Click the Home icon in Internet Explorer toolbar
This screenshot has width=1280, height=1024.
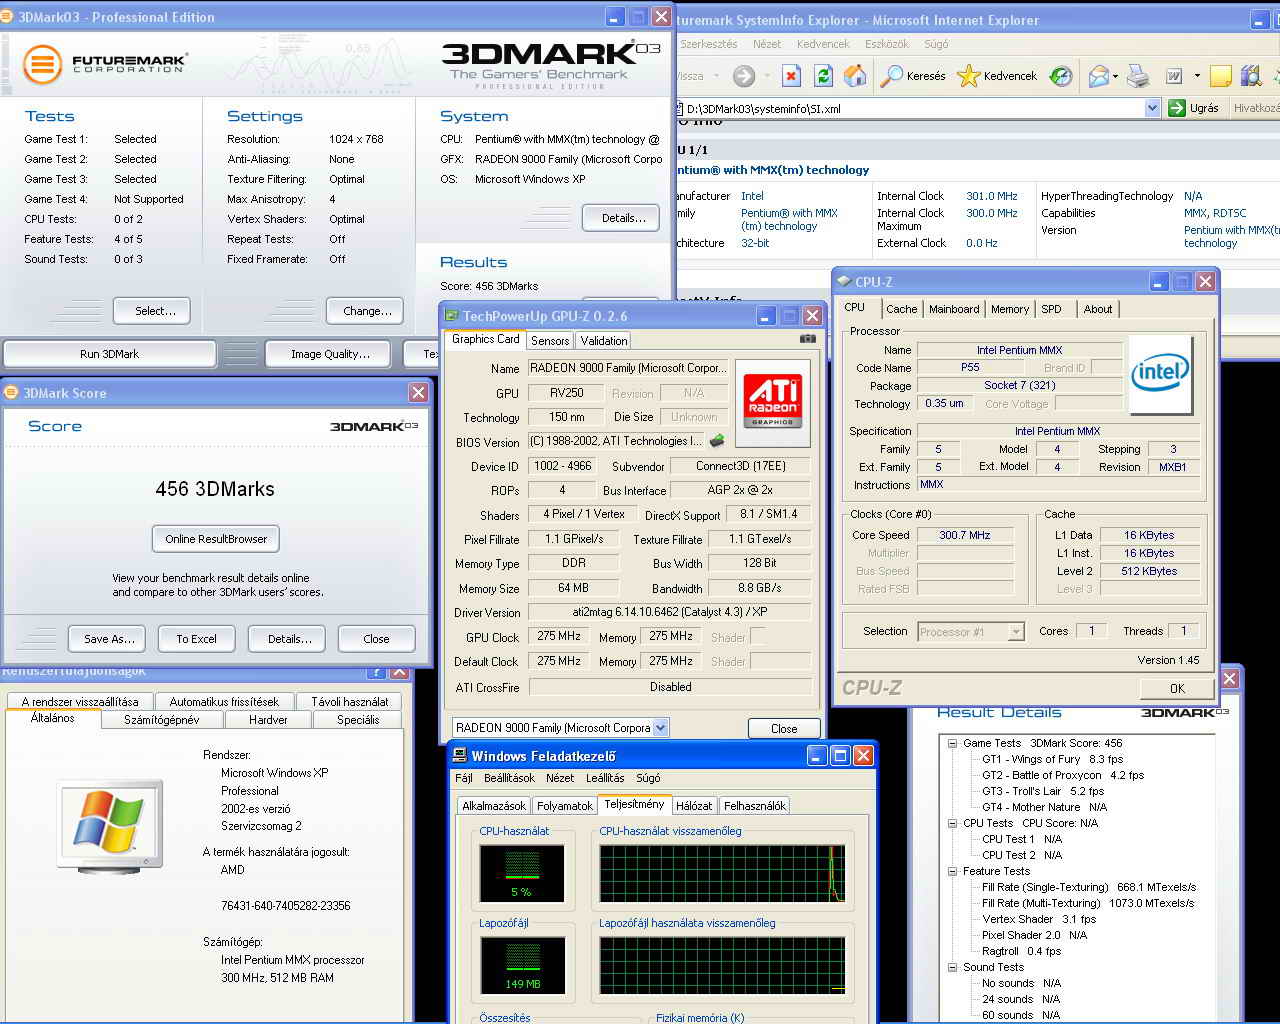point(855,76)
